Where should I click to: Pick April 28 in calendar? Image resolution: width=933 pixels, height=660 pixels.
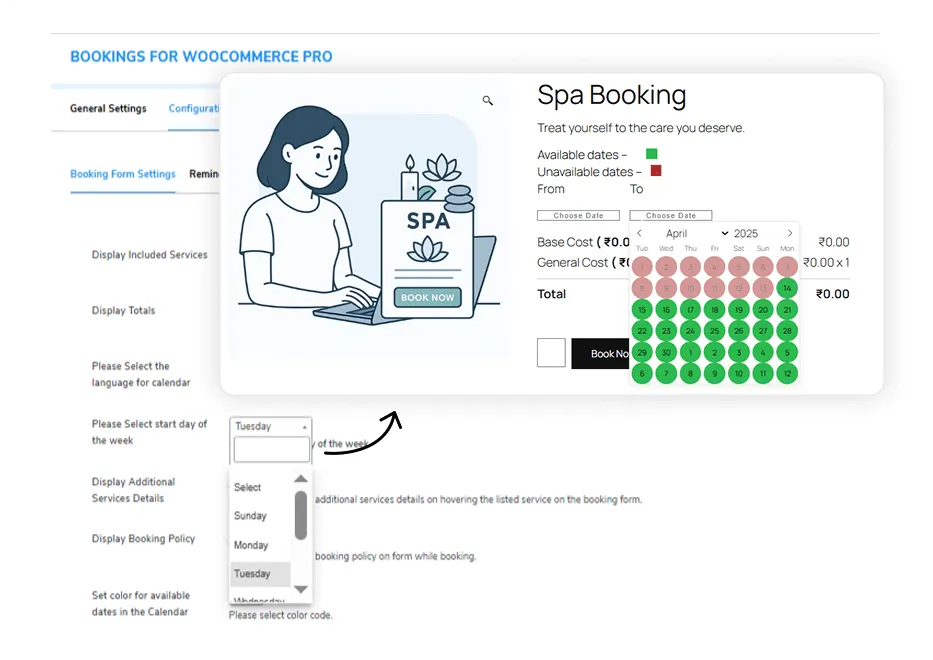(x=787, y=331)
